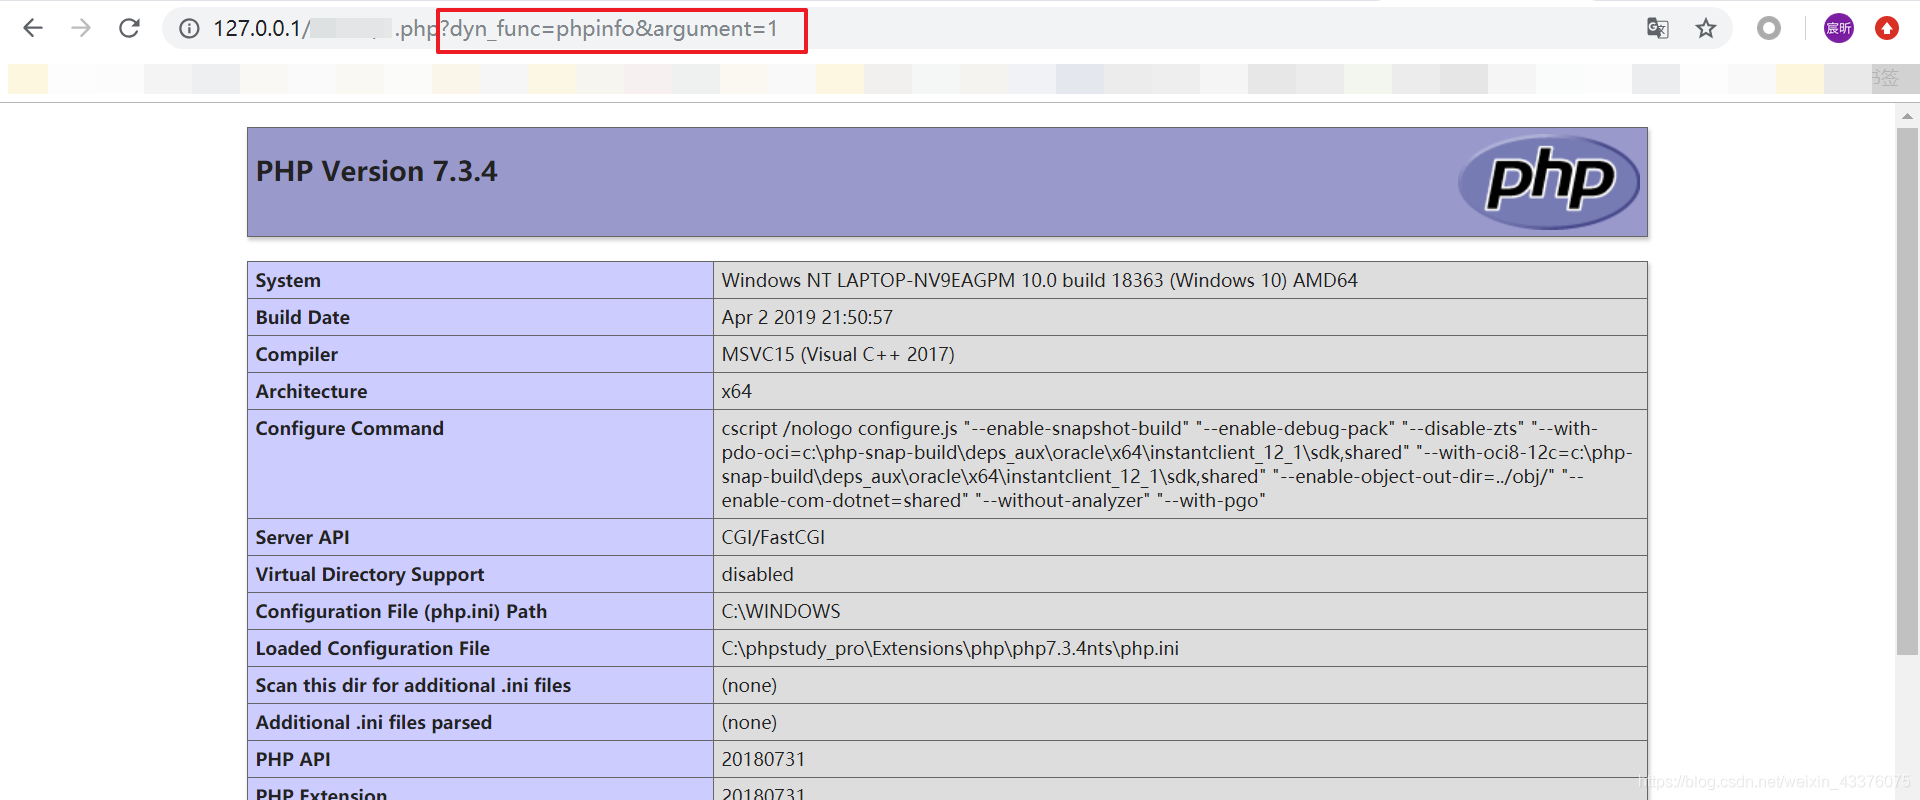Select '(none)' in Additional .ini files row
Image resolution: width=1920 pixels, height=800 pixels.
click(749, 722)
